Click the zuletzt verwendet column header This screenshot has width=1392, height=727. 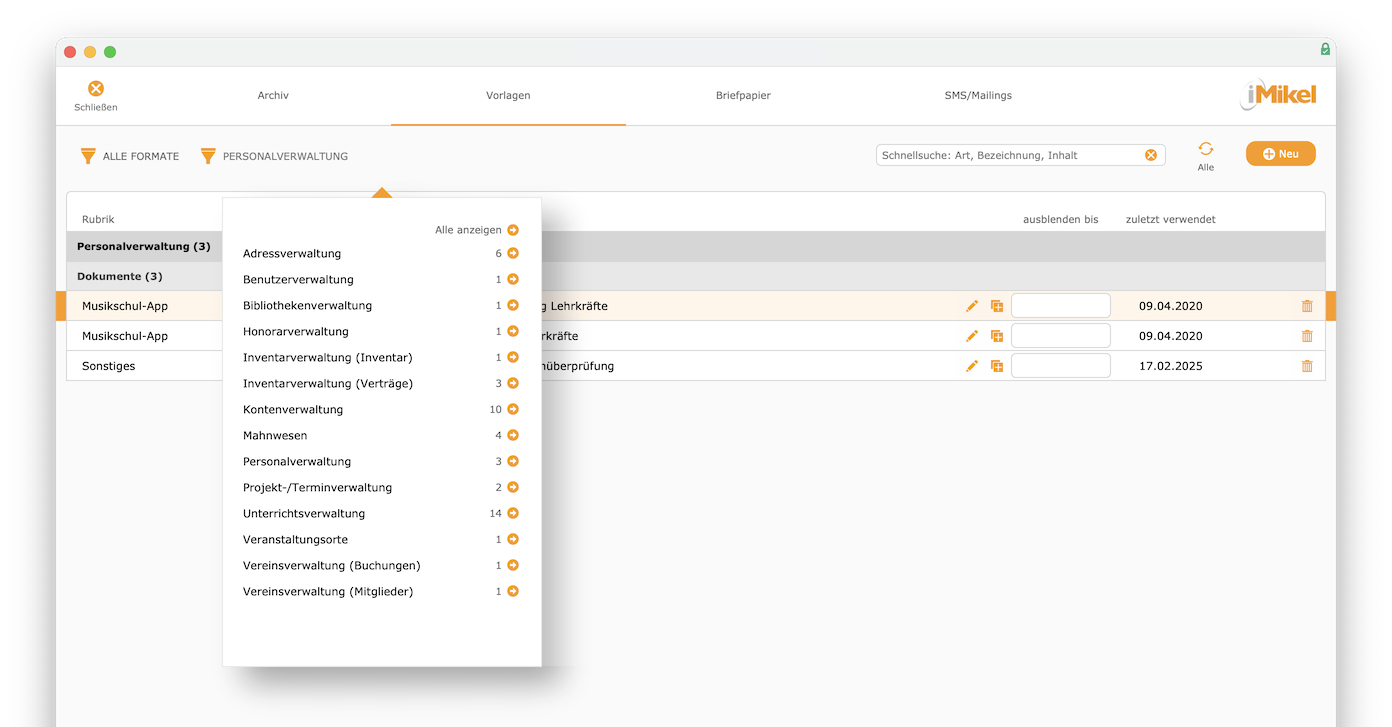(1171, 219)
